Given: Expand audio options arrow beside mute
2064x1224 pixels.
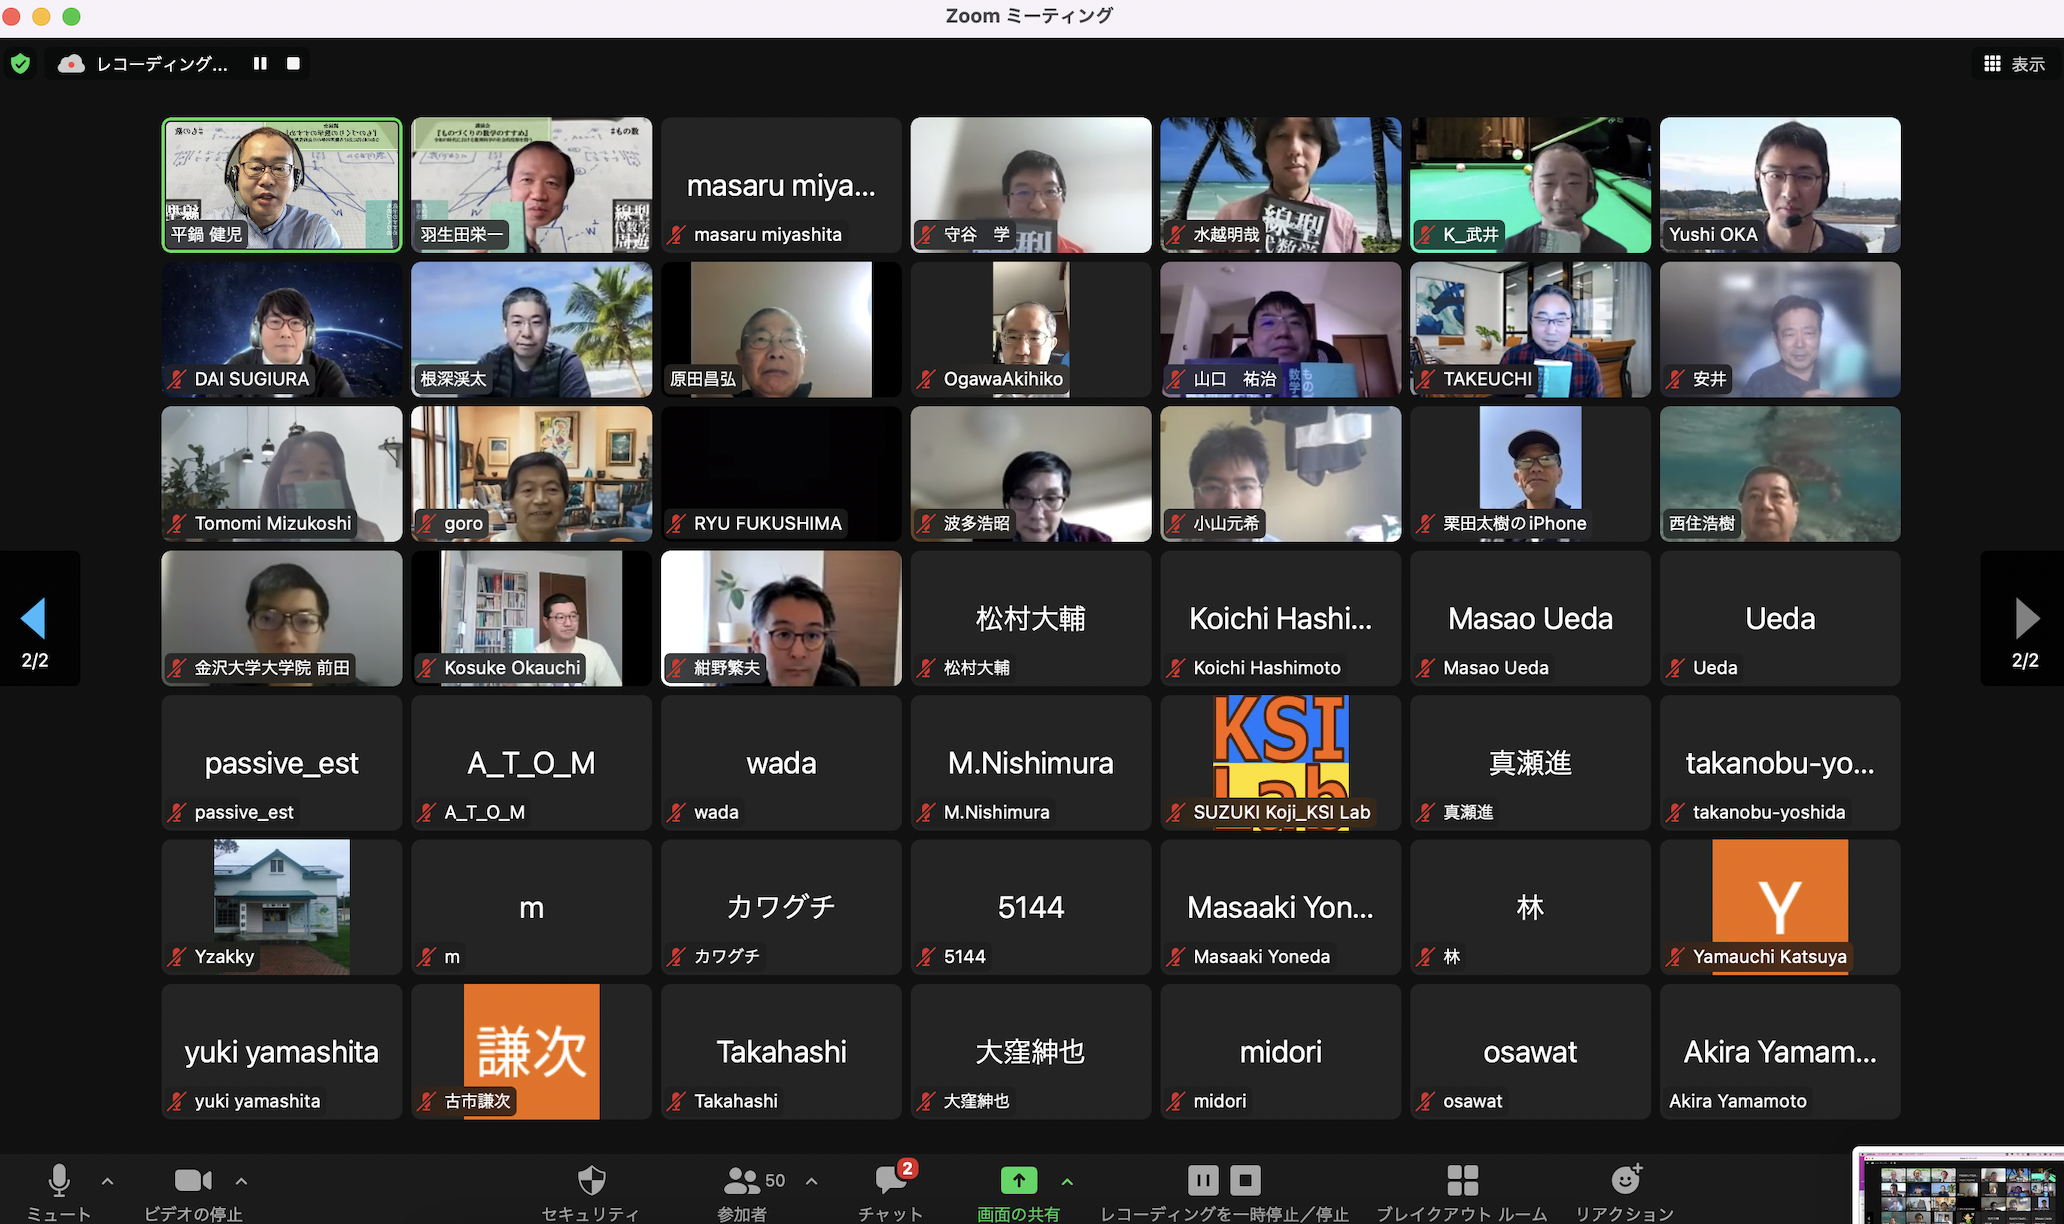Looking at the screenshot, I should (x=107, y=1181).
